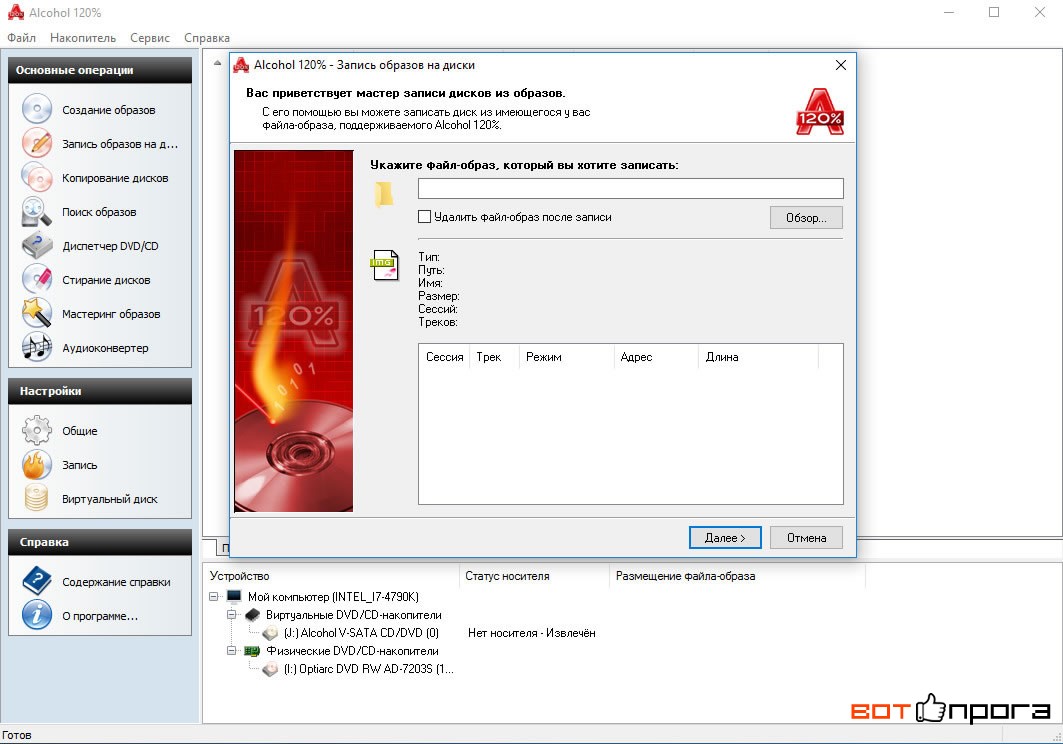Click the Отмена button
Viewport: 1063px width, 744px height.
click(x=806, y=538)
